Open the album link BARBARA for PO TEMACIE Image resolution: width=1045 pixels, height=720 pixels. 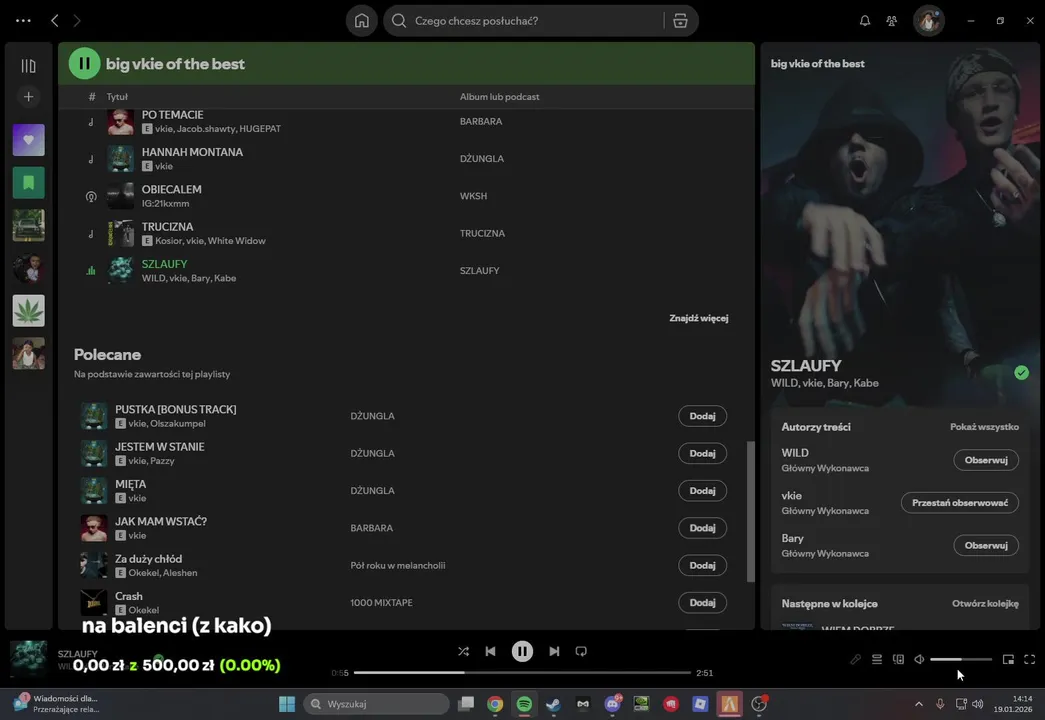(x=481, y=121)
